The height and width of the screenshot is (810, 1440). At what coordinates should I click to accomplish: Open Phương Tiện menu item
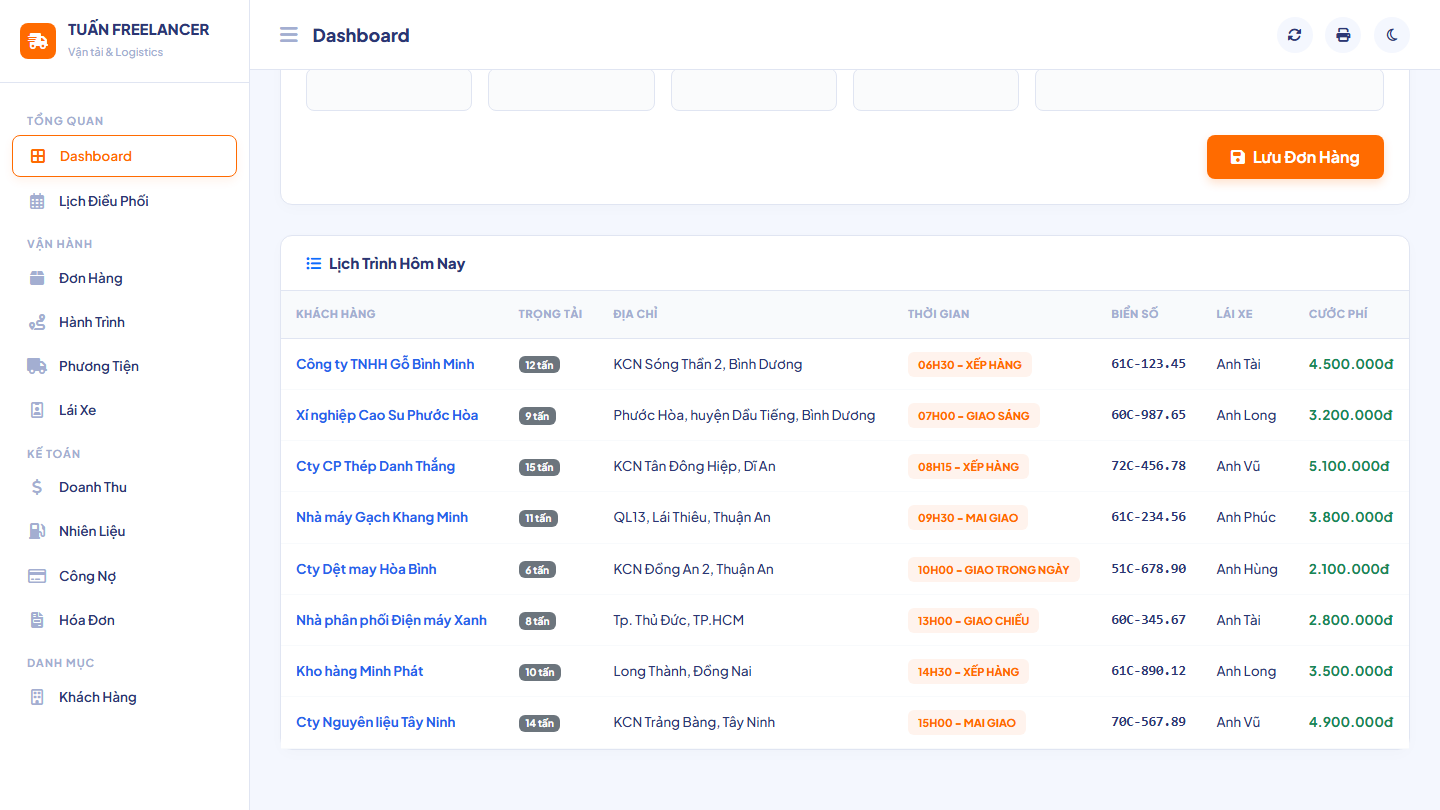(x=124, y=366)
